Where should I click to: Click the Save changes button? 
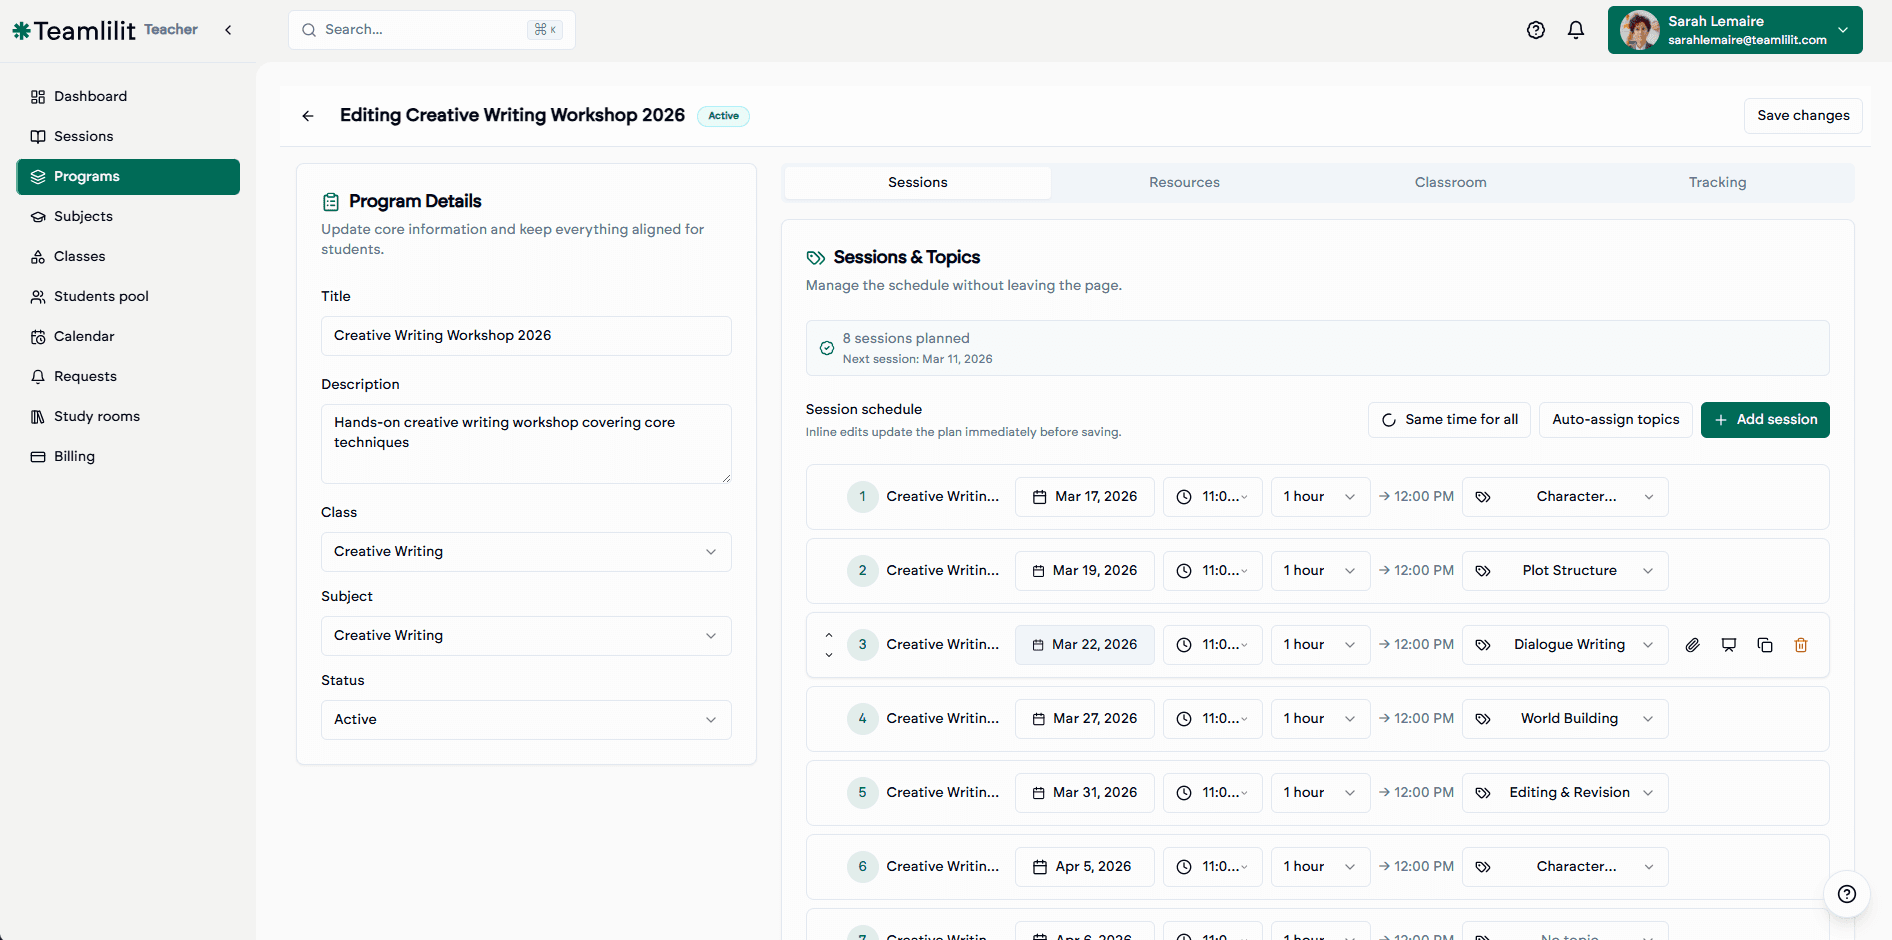click(x=1802, y=115)
